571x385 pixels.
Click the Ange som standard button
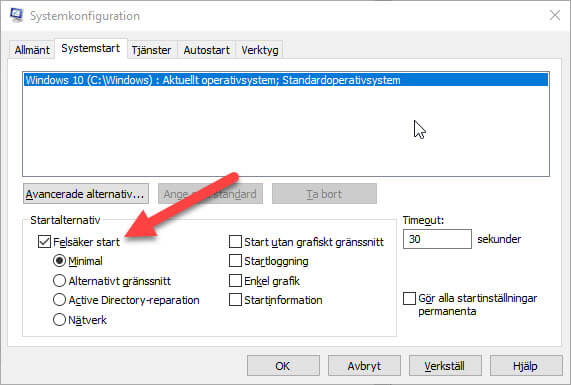click(x=210, y=194)
